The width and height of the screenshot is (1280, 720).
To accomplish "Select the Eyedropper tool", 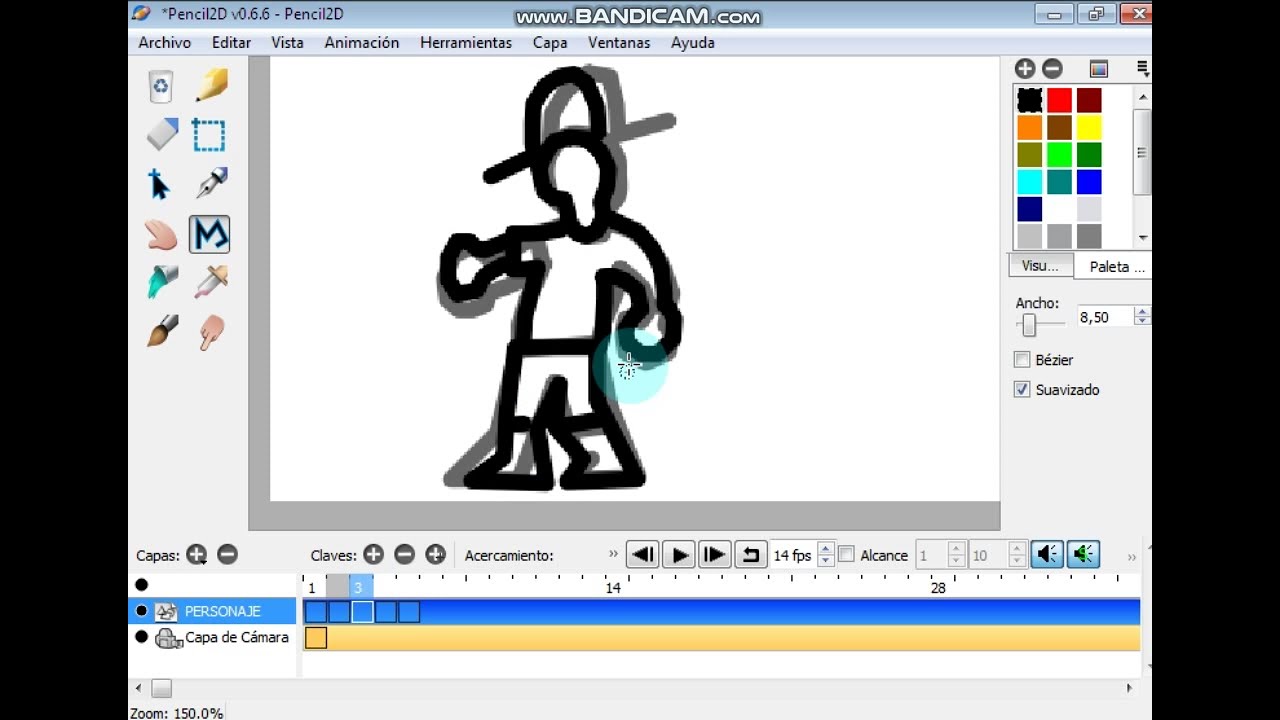I will [x=211, y=282].
